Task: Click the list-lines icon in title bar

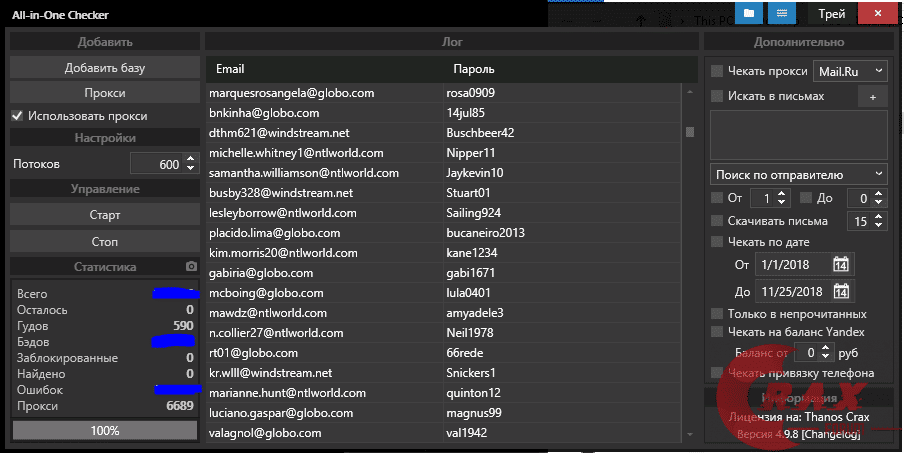Action: pyautogui.click(x=782, y=13)
